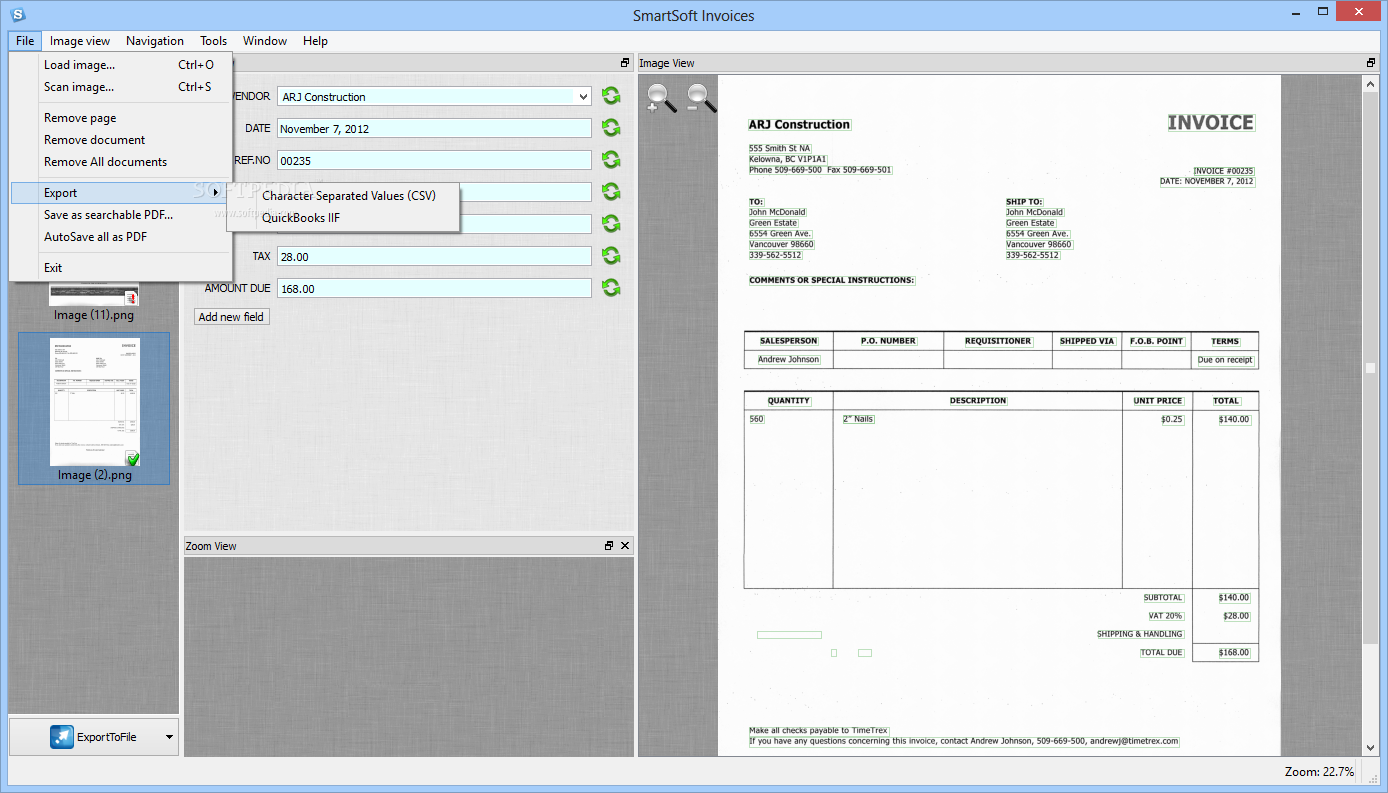Select the Image (2).png thumbnail
The image size is (1388, 793).
click(94, 409)
